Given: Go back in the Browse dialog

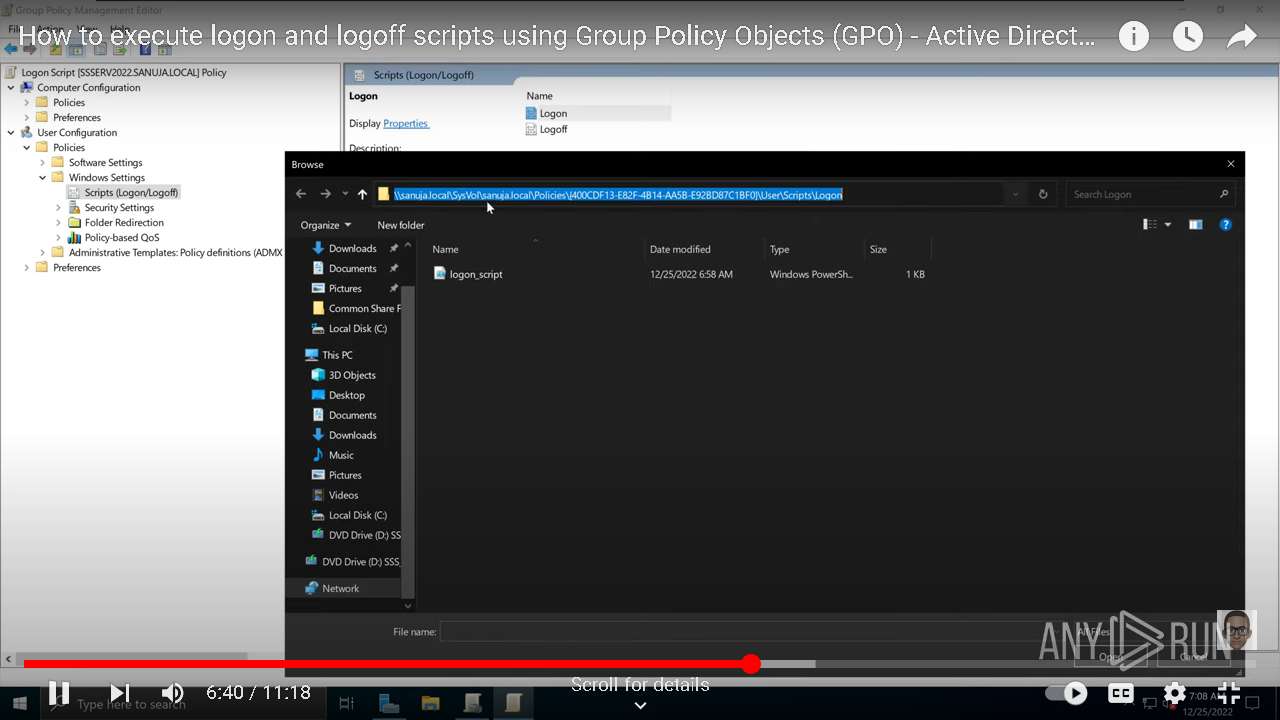Looking at the screenshot, I should point(301,194).
